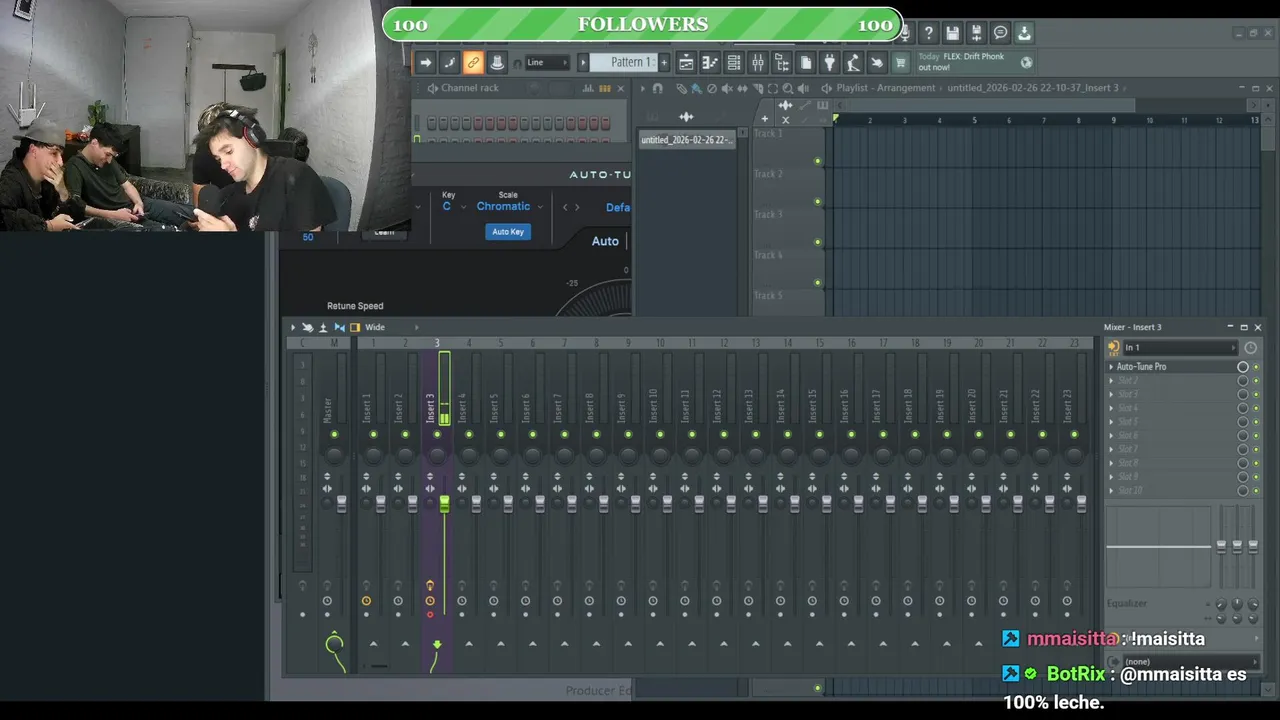Close the Channel rack panel
The width and height of the screenshot is (1280, 720).
pos(620,88)
